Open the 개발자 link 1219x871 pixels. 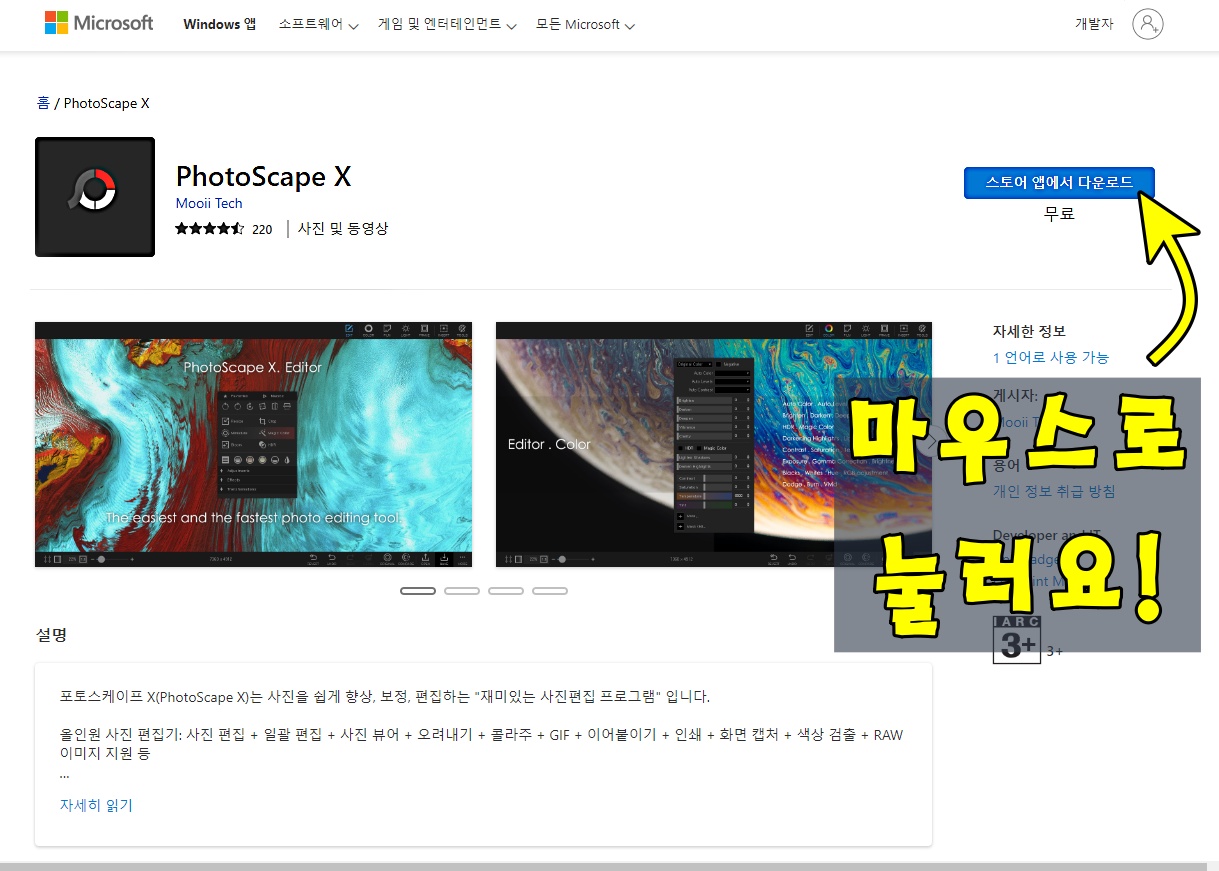1094,24
